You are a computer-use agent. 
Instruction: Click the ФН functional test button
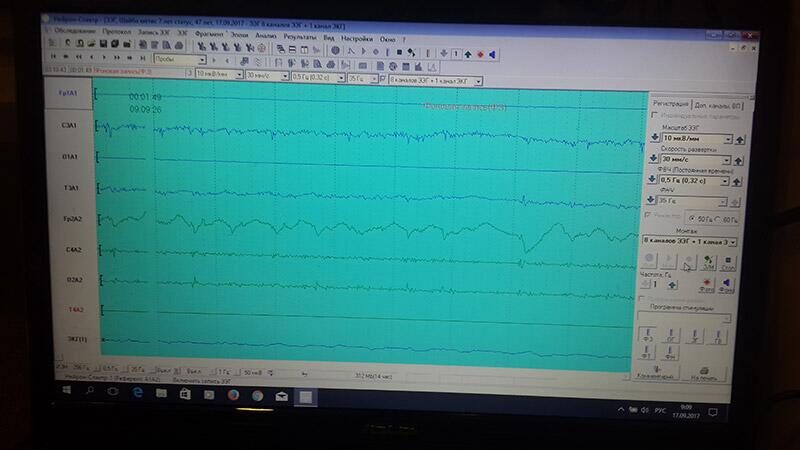click(669, 352)
